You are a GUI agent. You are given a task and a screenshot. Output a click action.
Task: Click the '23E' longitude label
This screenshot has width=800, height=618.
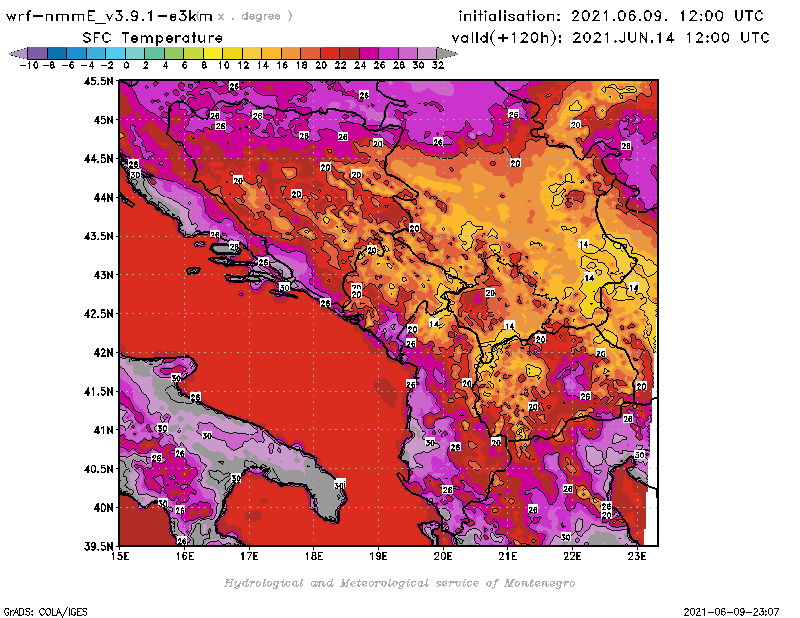click(637, 556)
